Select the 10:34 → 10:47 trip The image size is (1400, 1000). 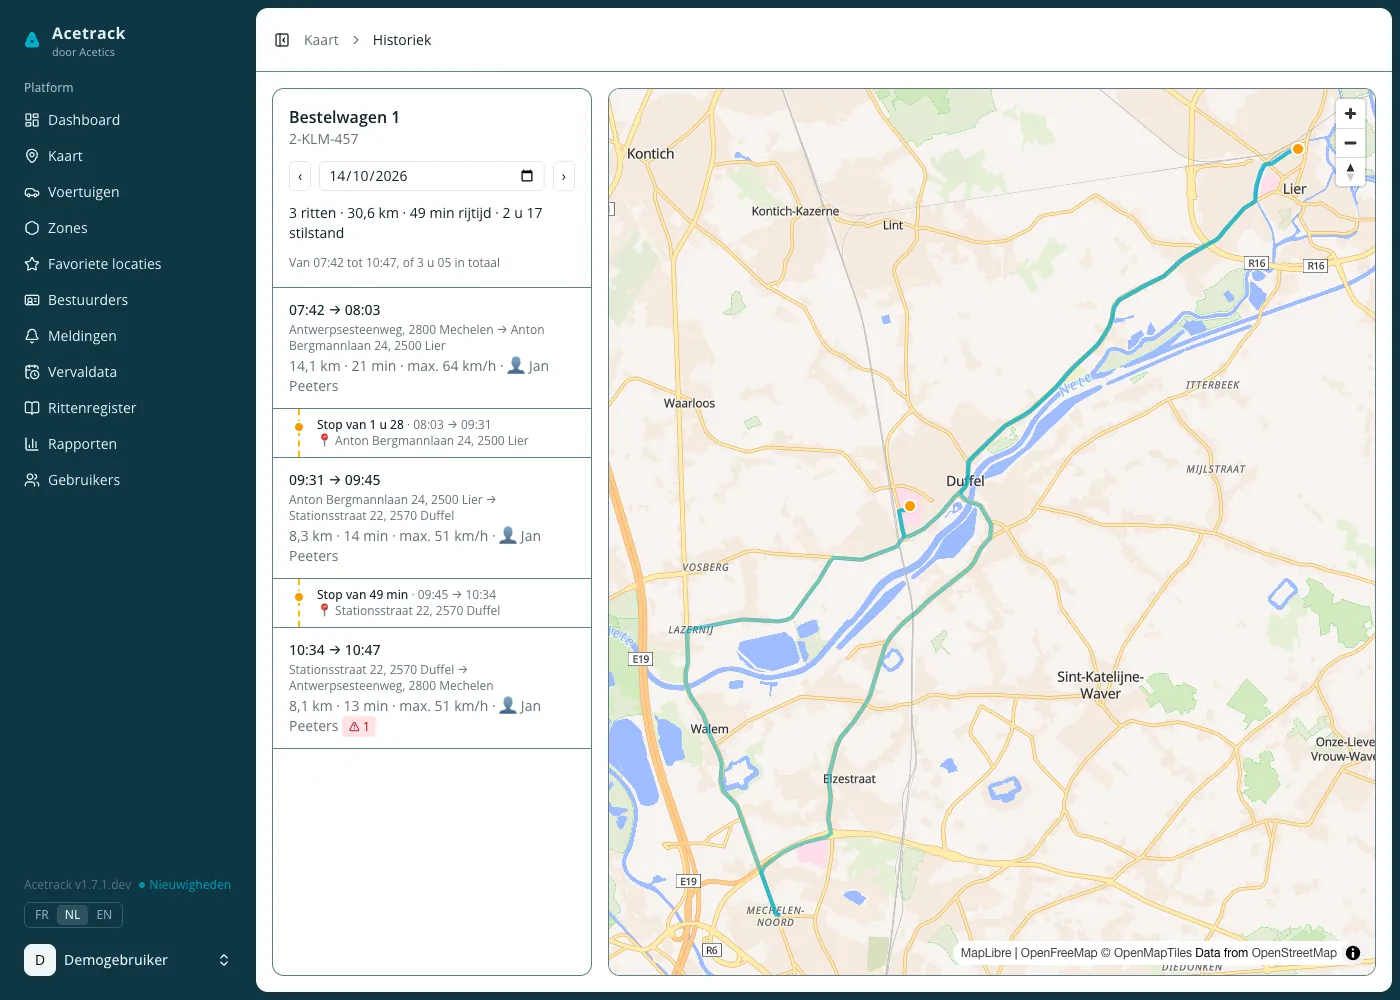pos(432,688)
